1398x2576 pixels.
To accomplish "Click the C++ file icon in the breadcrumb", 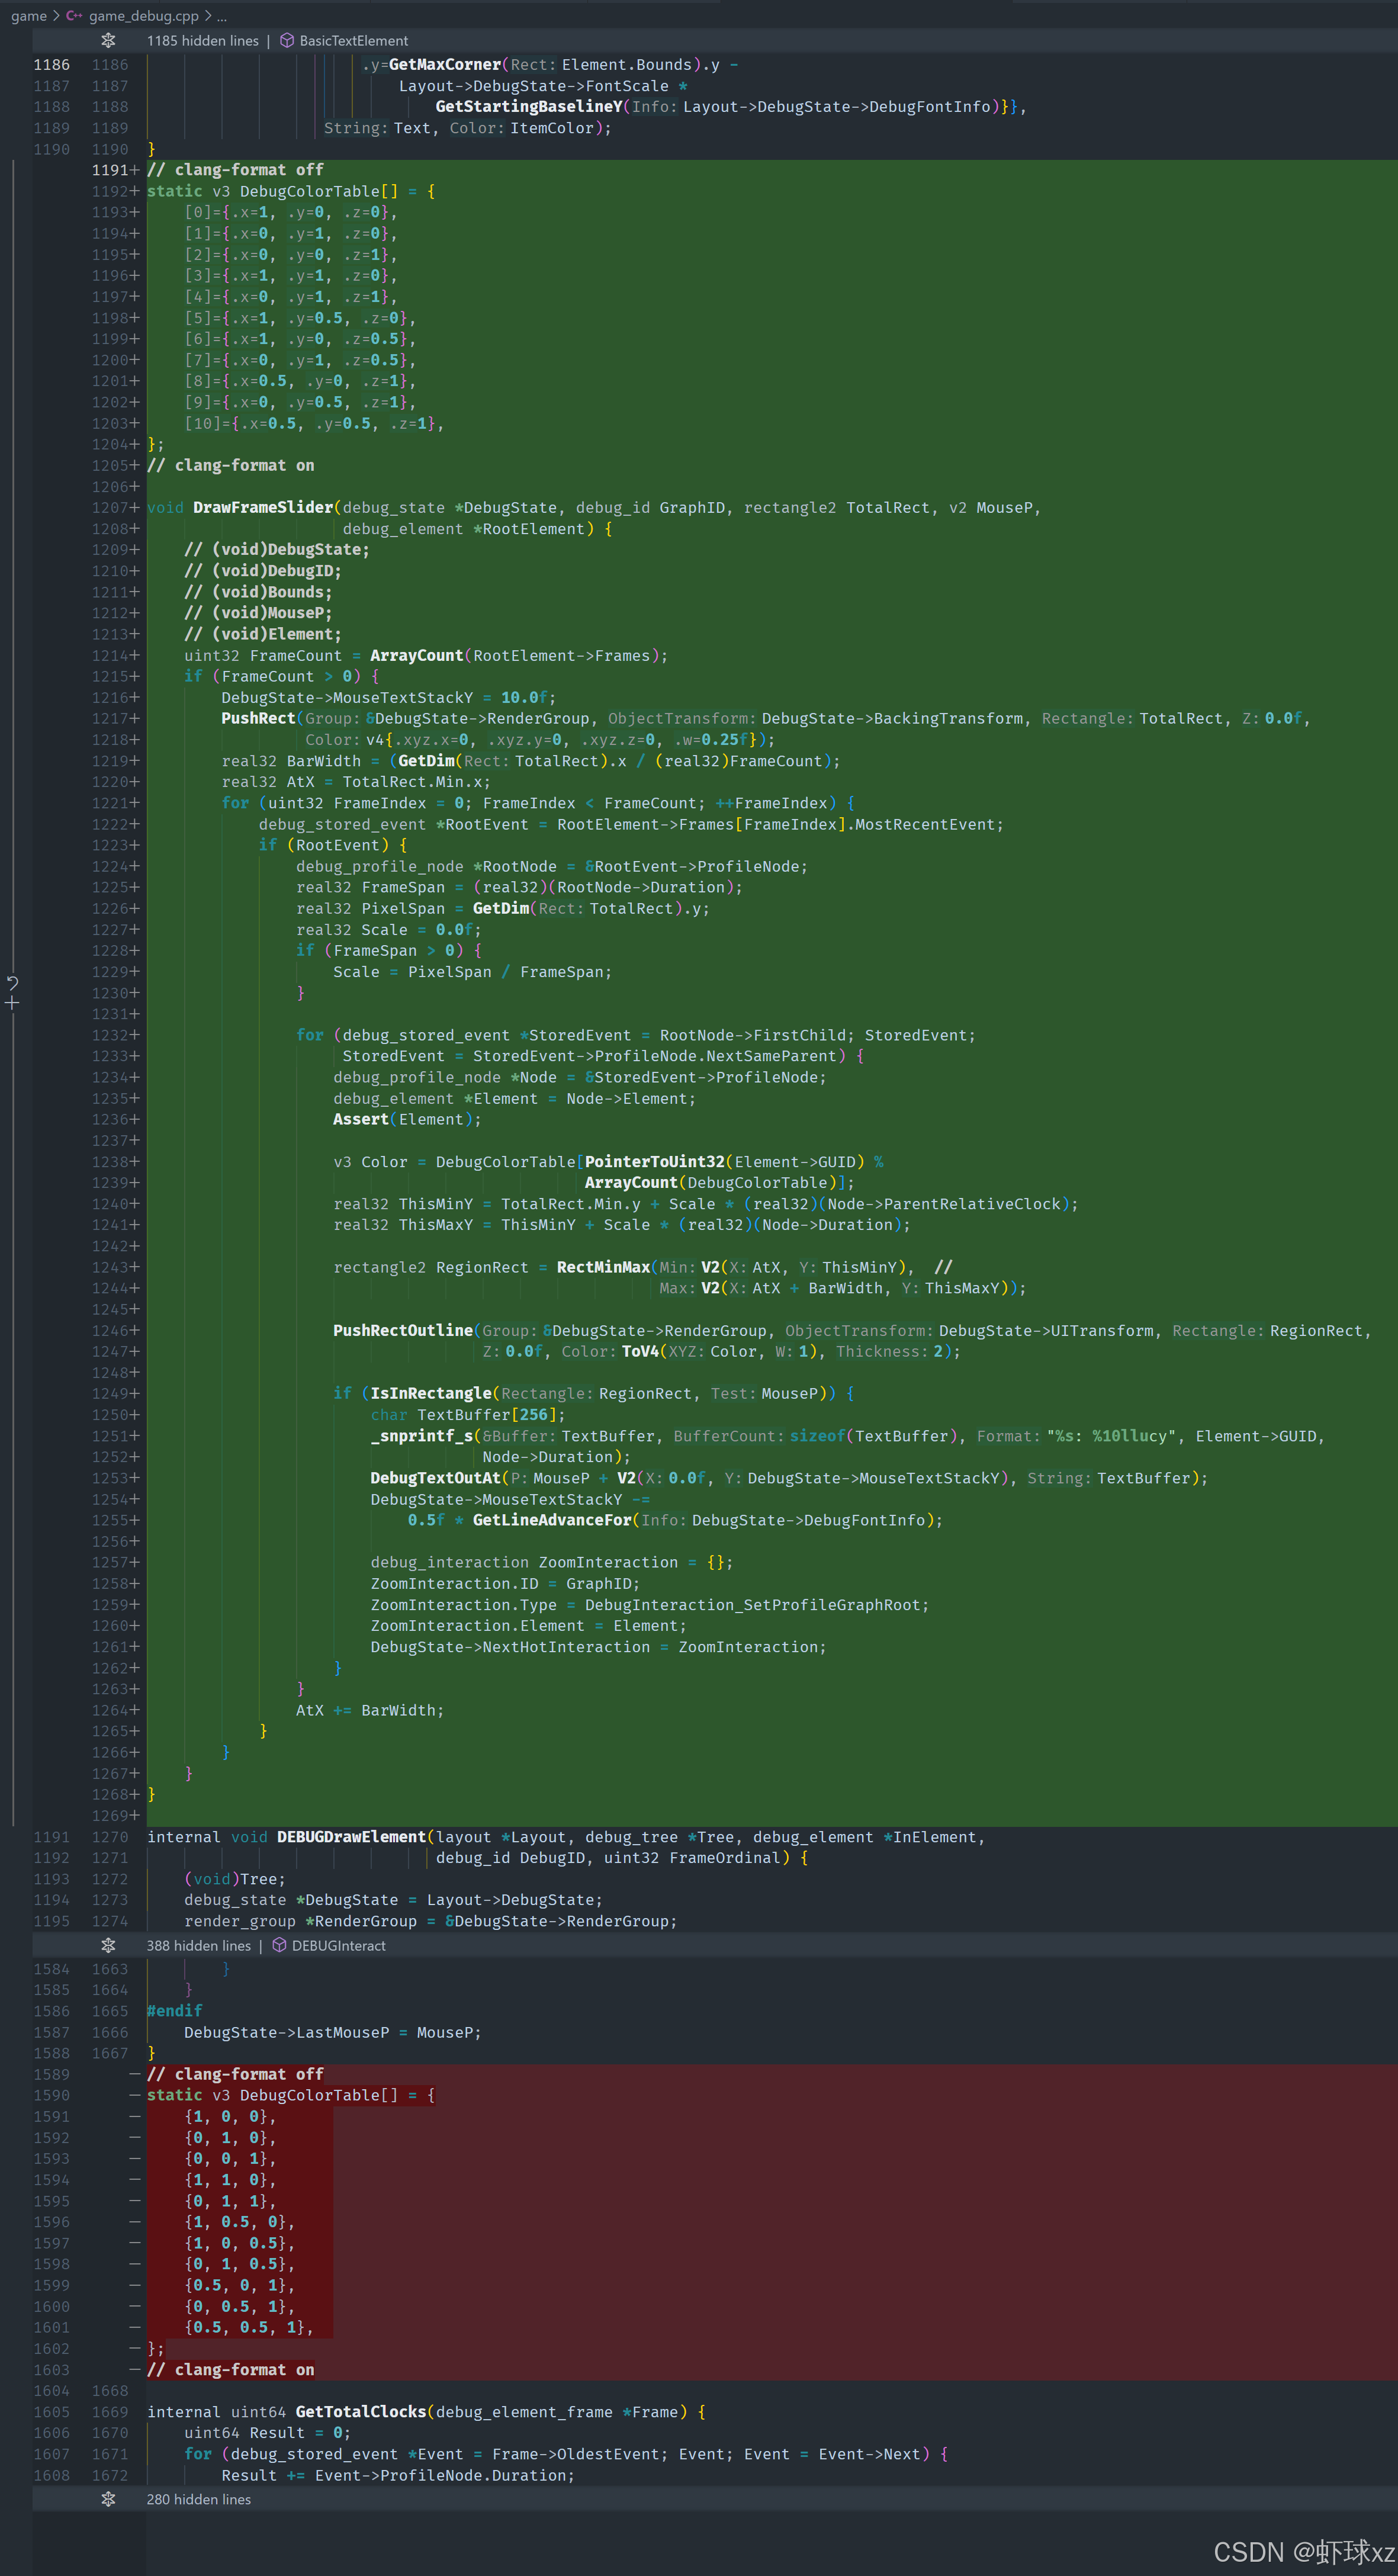I will (74, 15).
